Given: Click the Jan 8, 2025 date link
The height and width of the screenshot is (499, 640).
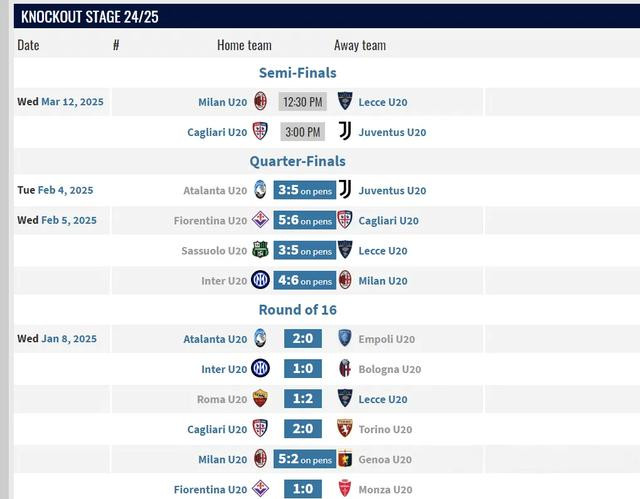Looking at the screenshot, I should point(69,339).
